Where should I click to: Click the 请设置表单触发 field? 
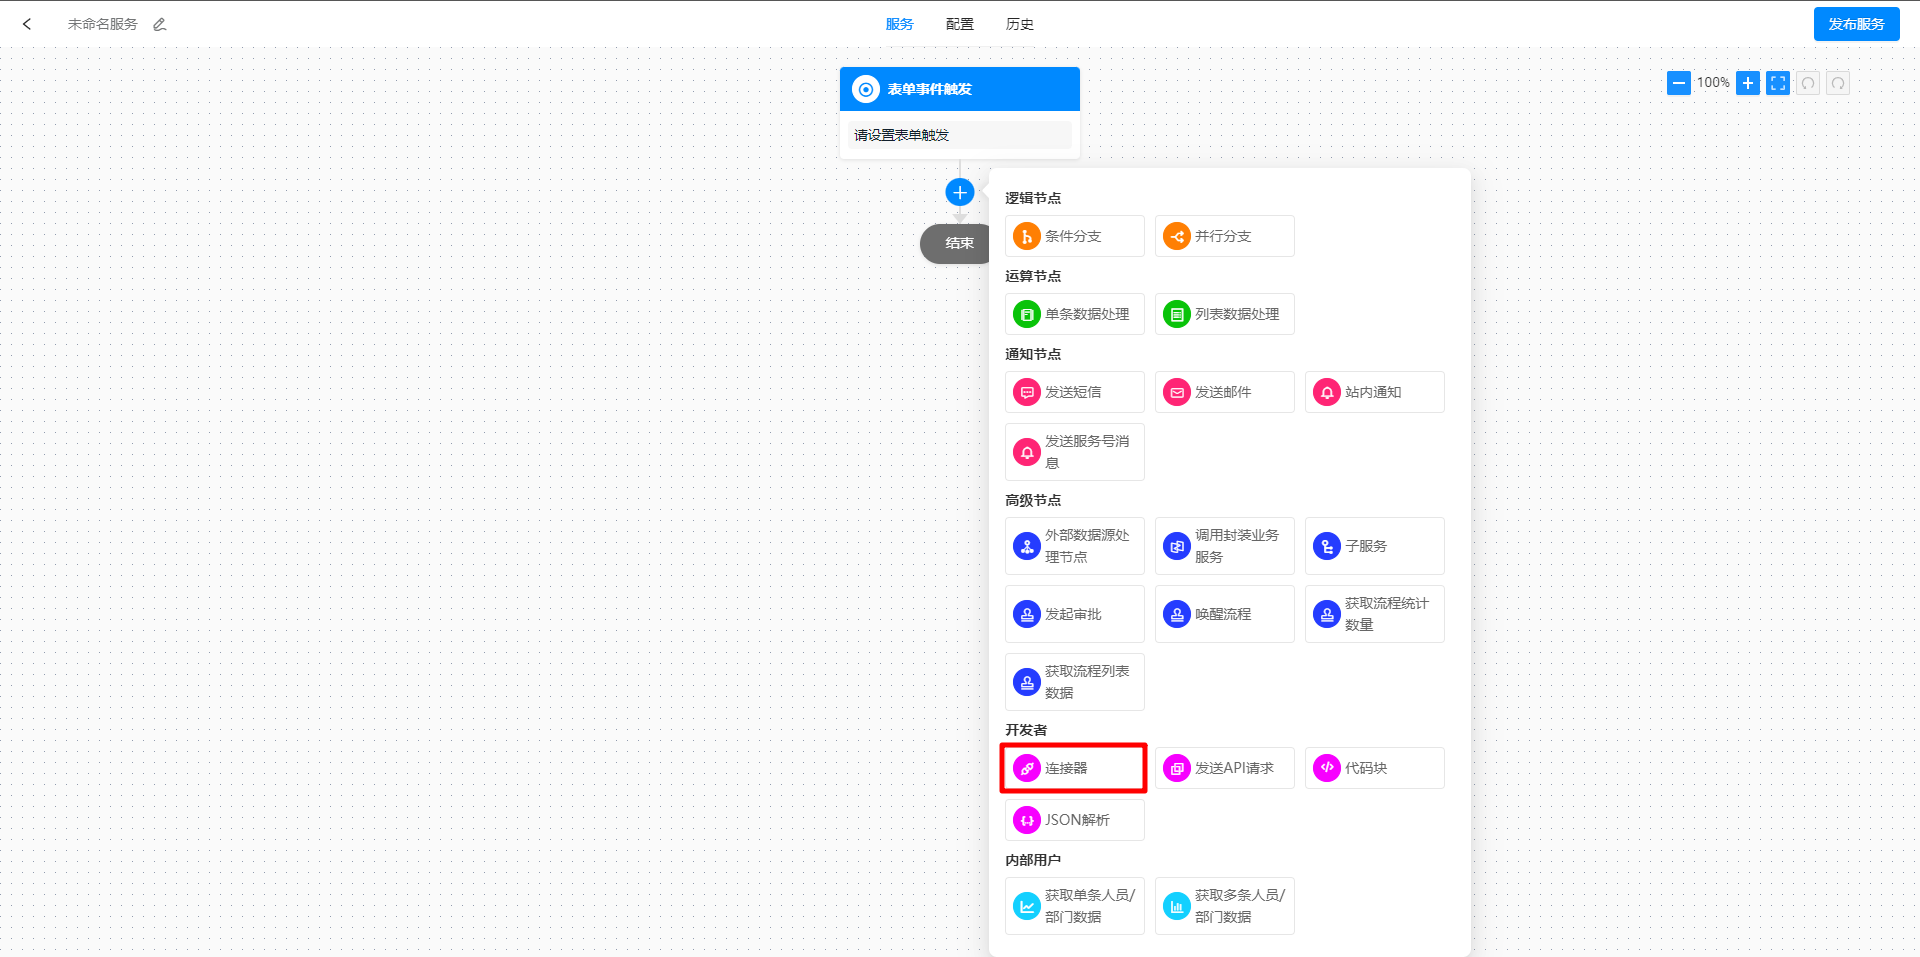tap(959, 135)
